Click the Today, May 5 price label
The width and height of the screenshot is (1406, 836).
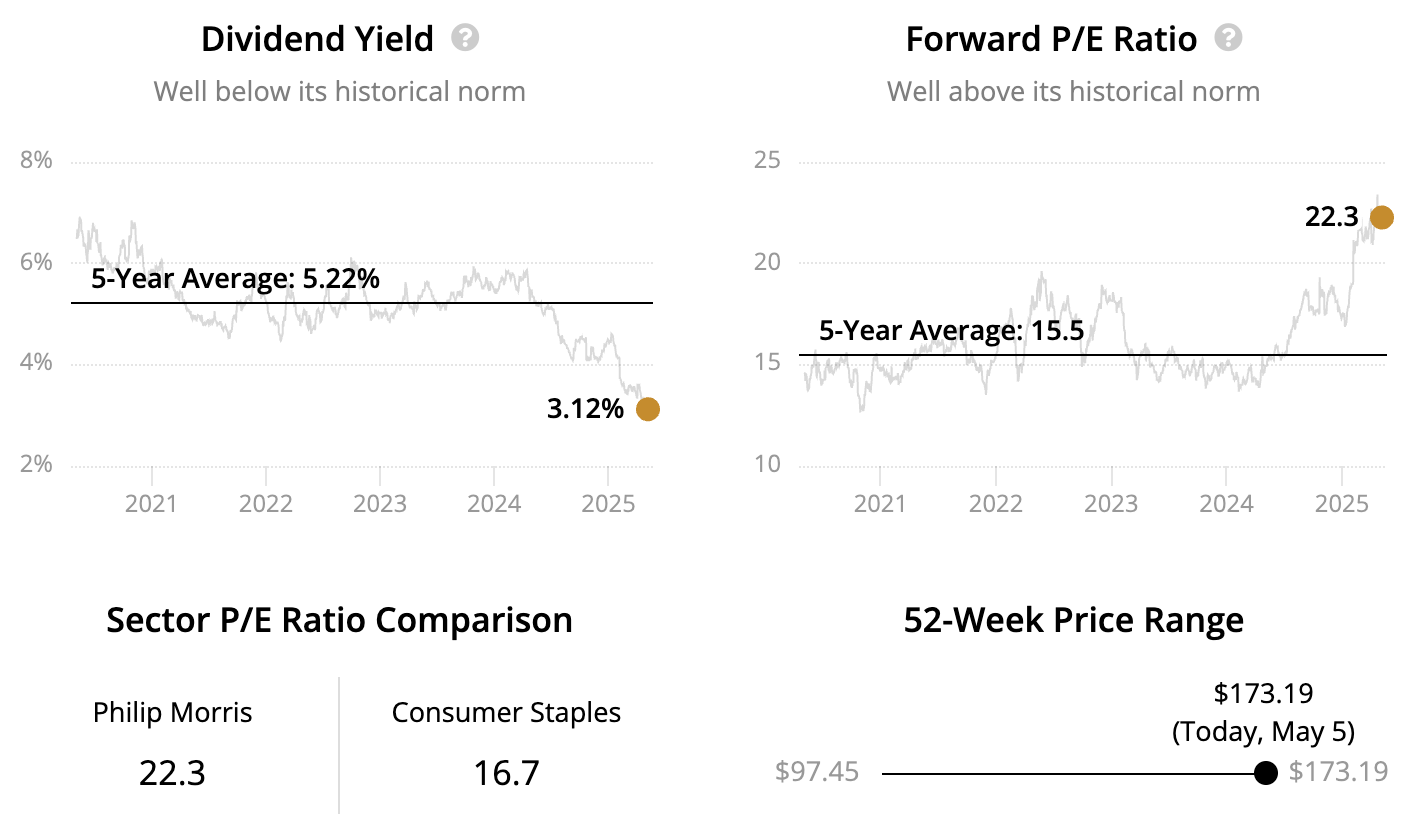(1263, 732)
